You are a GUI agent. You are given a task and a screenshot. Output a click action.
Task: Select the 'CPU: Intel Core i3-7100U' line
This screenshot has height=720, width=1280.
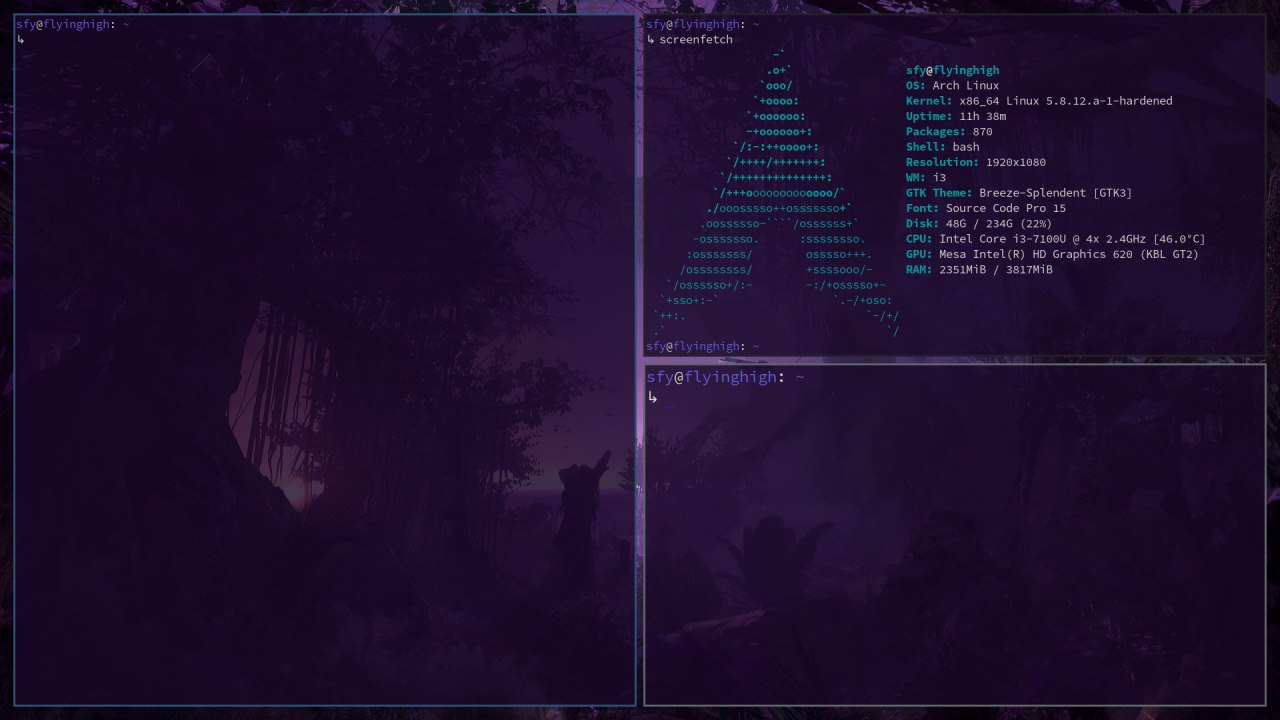click(x=1056, y=239)
